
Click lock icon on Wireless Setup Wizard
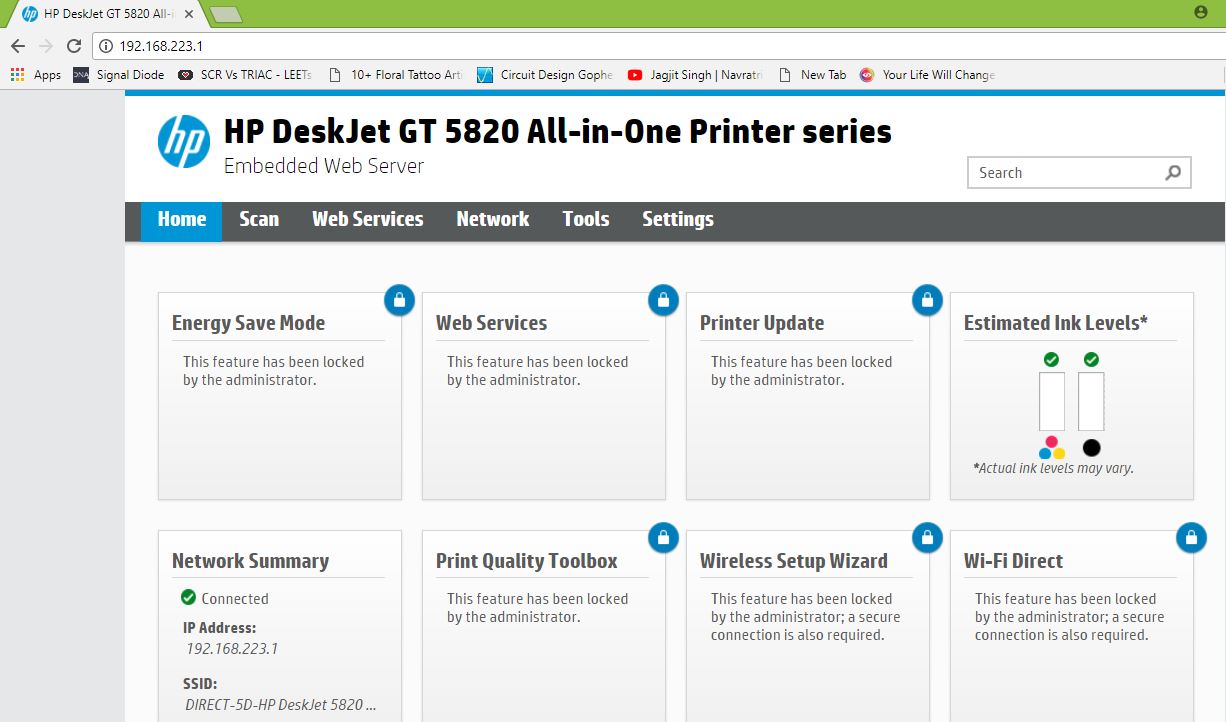pos(927,538)
